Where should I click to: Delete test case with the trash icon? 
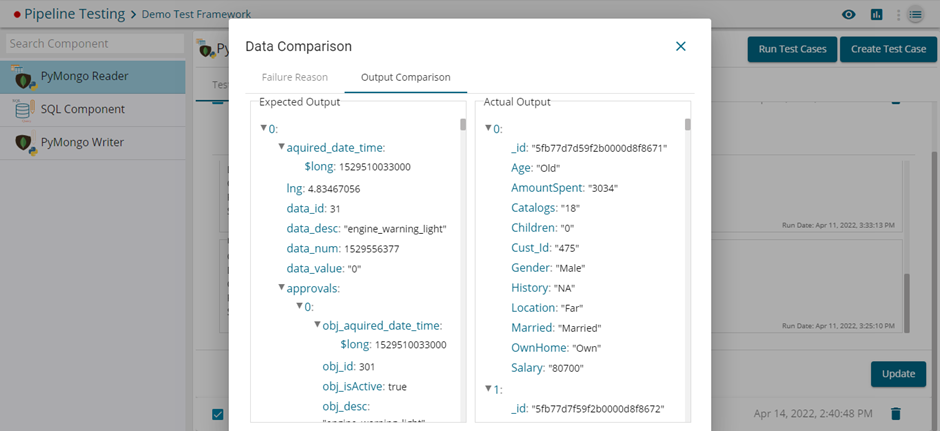click(896, 413)
